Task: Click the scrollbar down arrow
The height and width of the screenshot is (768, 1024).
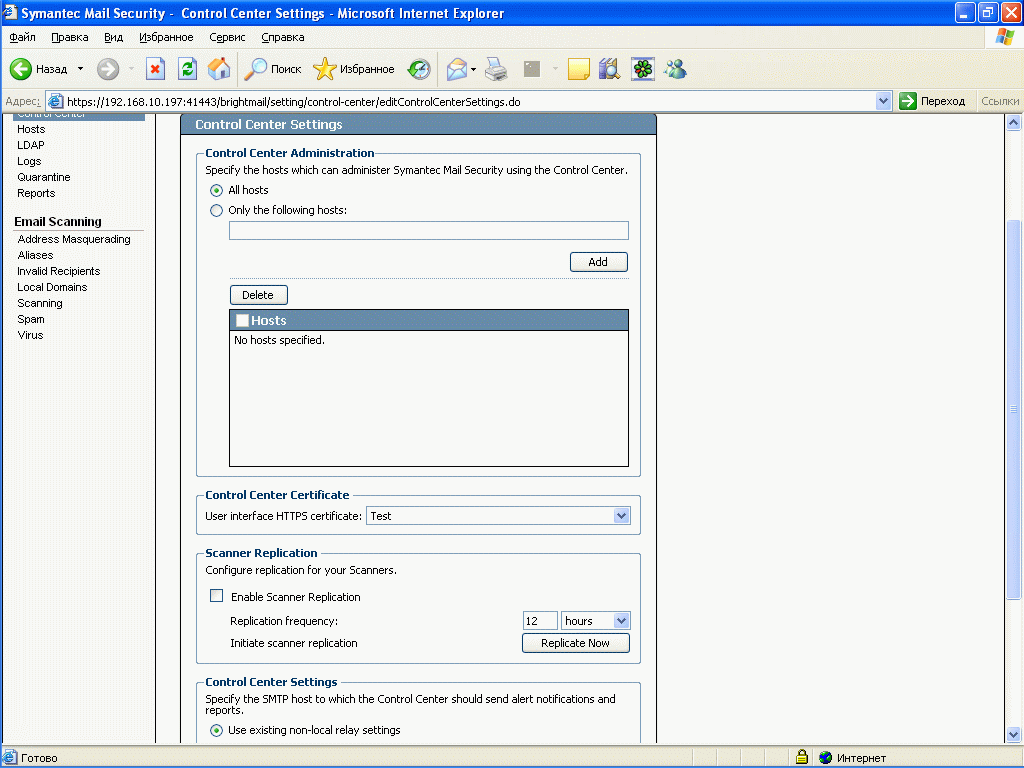Action: (x=1013, y=734)
